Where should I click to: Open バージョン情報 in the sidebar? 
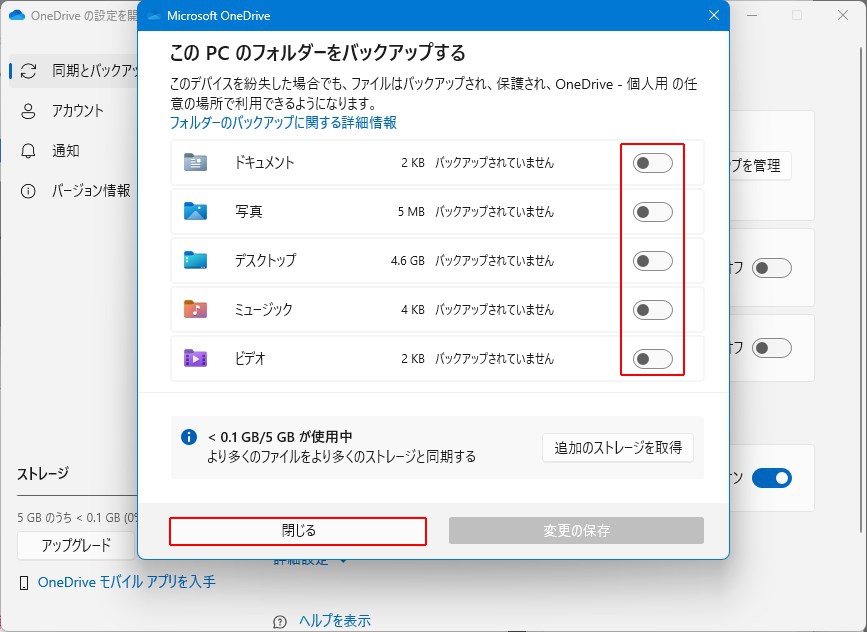point(90,191)
